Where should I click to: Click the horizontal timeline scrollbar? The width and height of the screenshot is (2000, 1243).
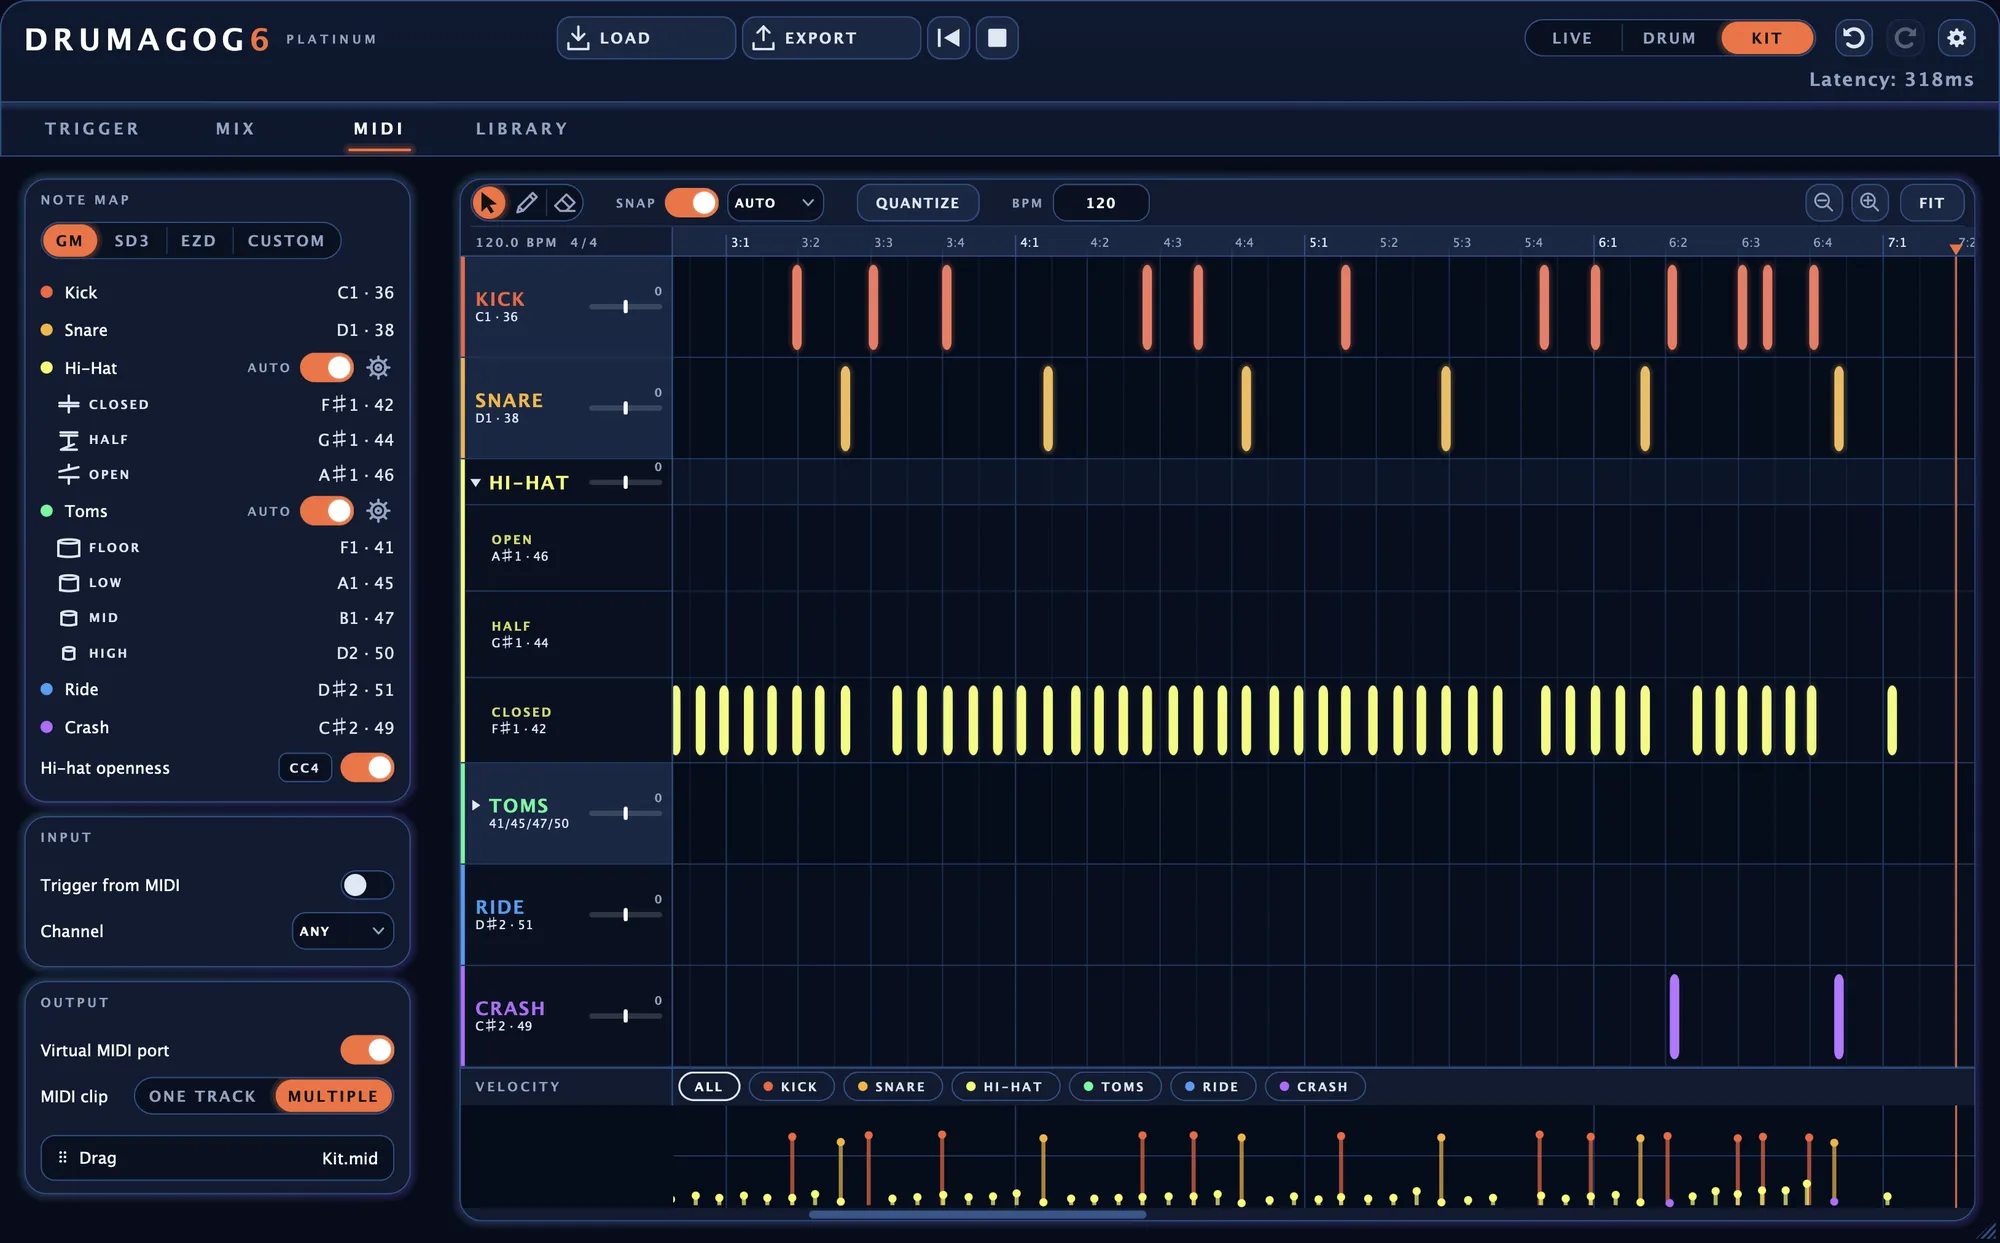point(977,1215)
